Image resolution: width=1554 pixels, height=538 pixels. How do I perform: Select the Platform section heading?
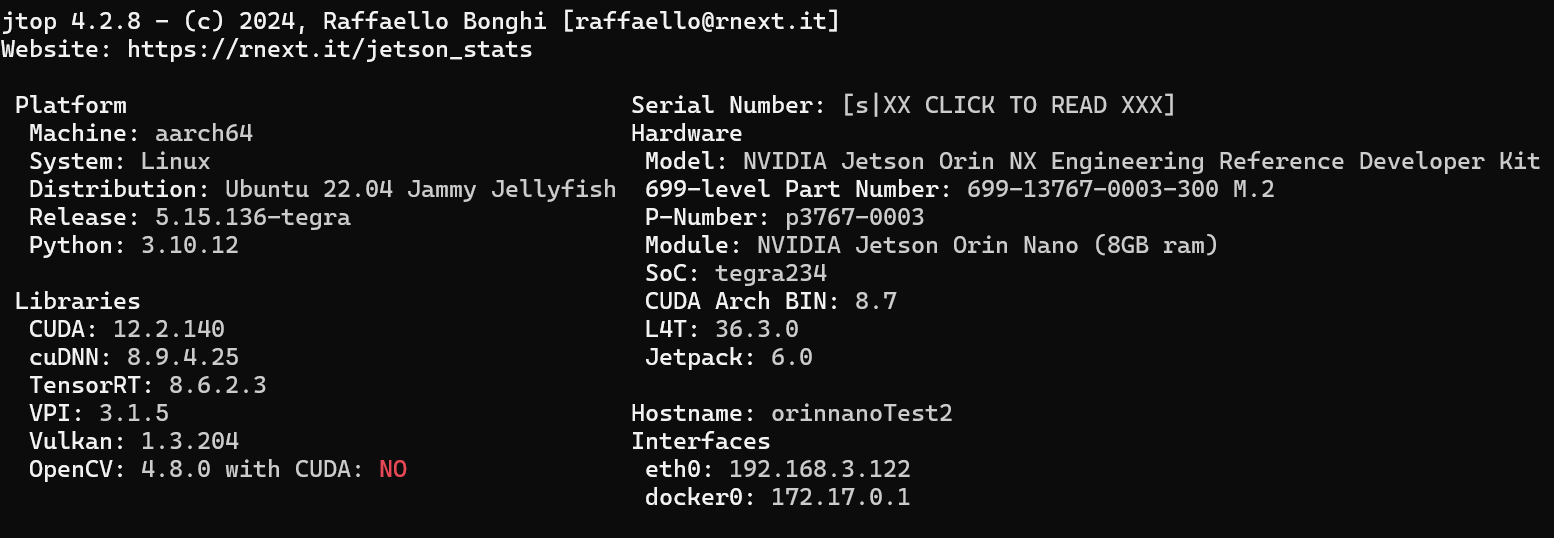pyautogui.click(x=70, y=105)
